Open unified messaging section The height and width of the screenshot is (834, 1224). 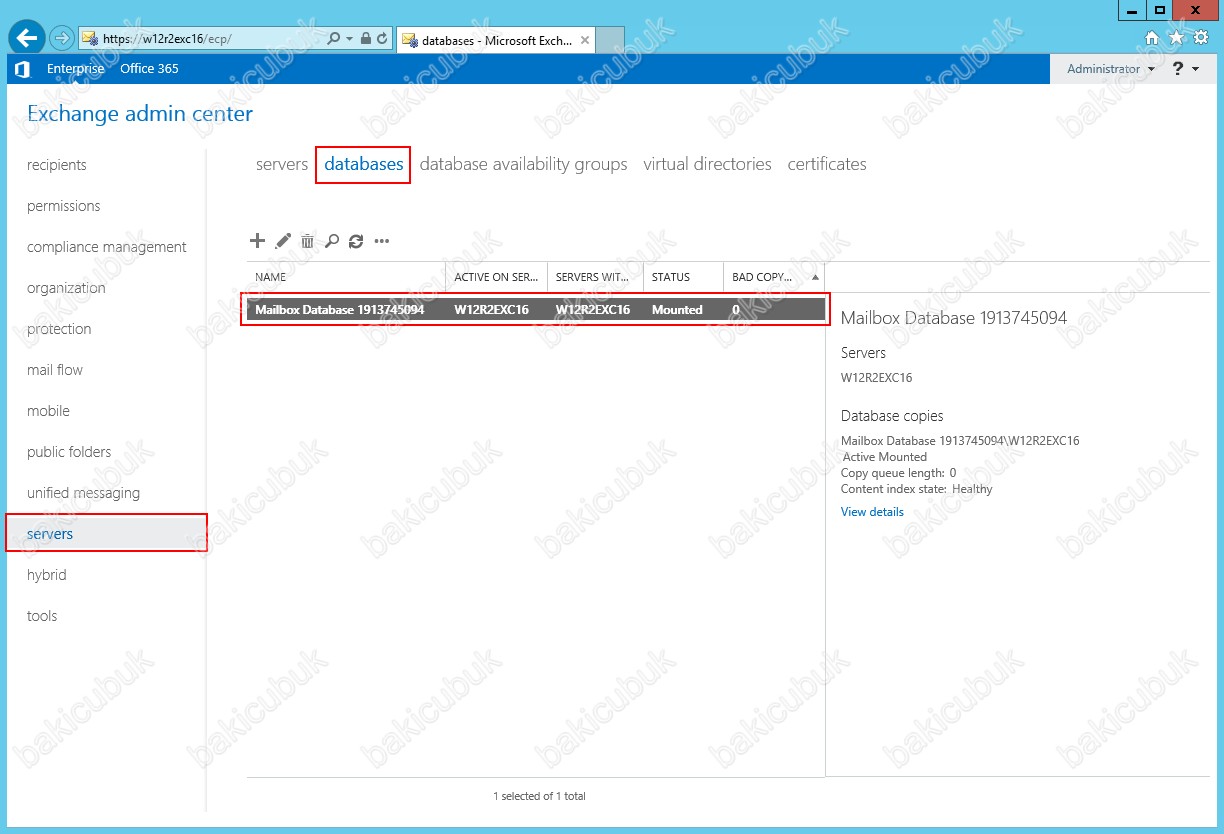pos(83,493)
